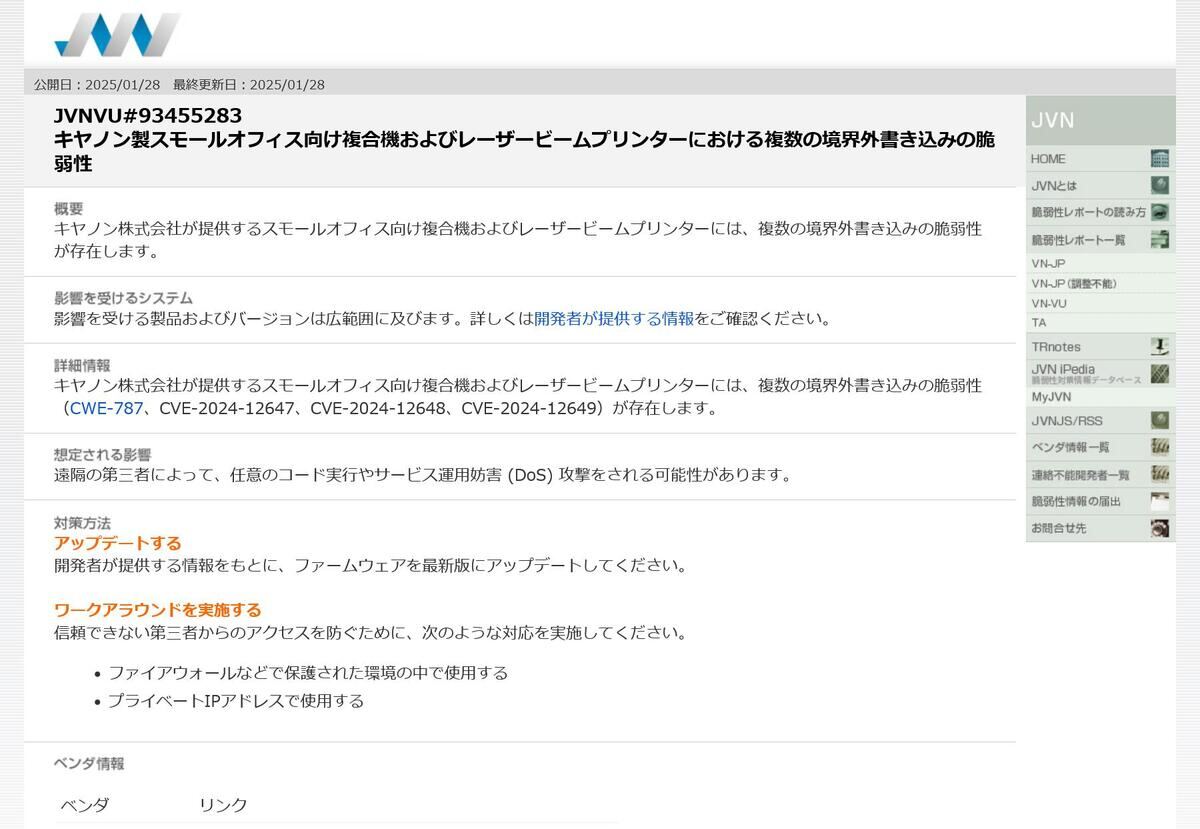Viewport: 1200px width, 829px height.
Task: Click the icon beside 脆弱性レポート一覧
Action: pos(1160,239)
